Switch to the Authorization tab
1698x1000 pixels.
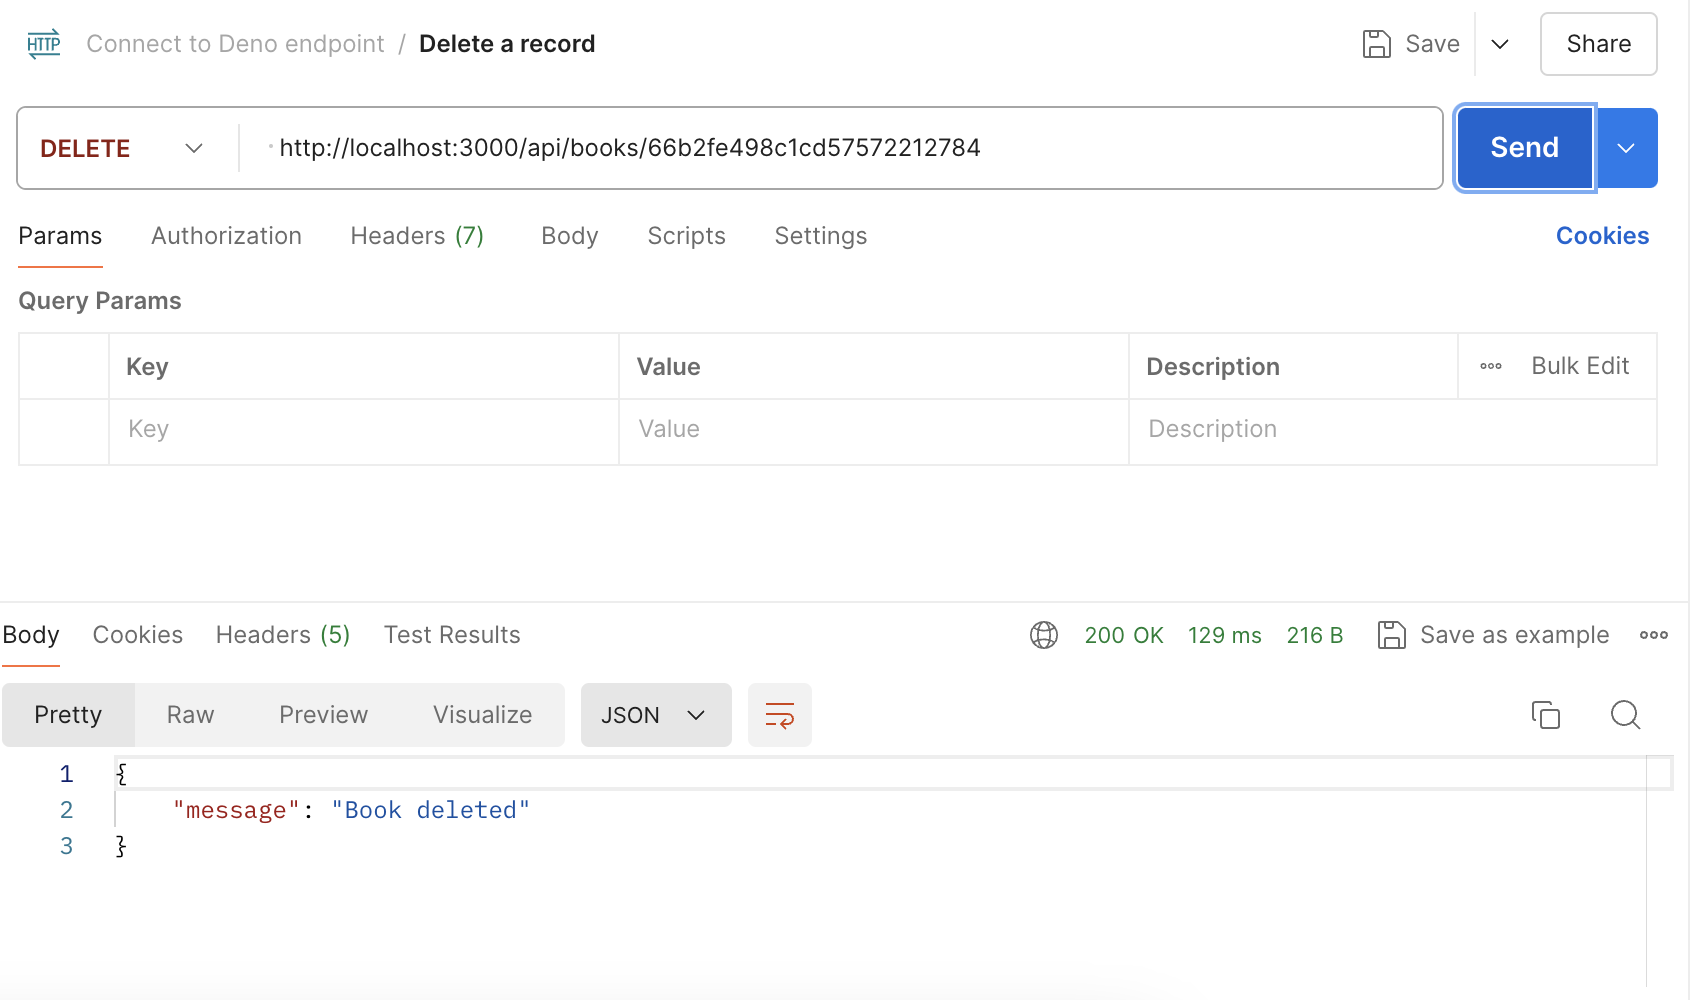point(226,236)
